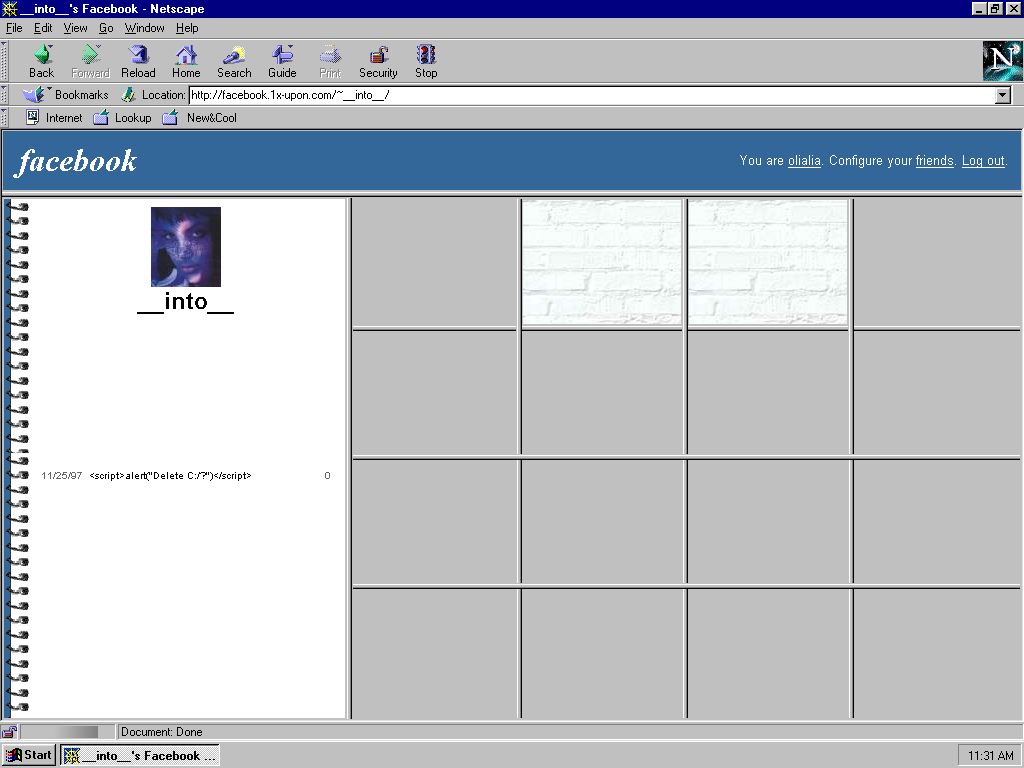The image size is (1024, 768).
Task: Expand the Location URL history dropdown arrow
Action: point(1003,95)
